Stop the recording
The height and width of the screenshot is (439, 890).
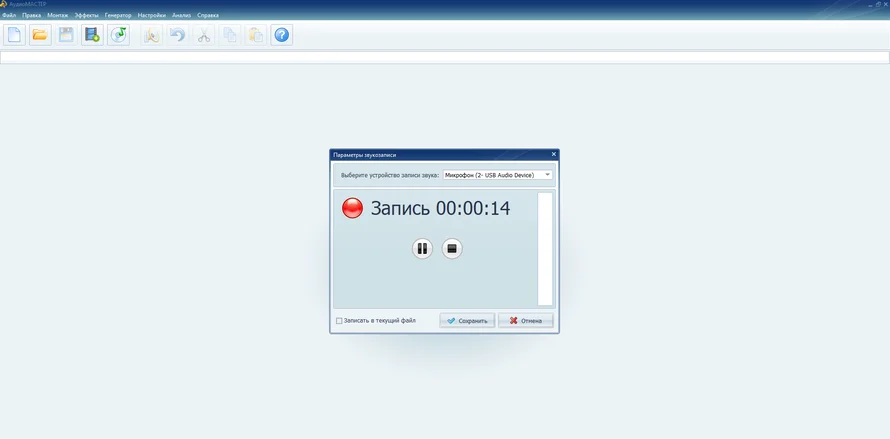click(452, 249)
